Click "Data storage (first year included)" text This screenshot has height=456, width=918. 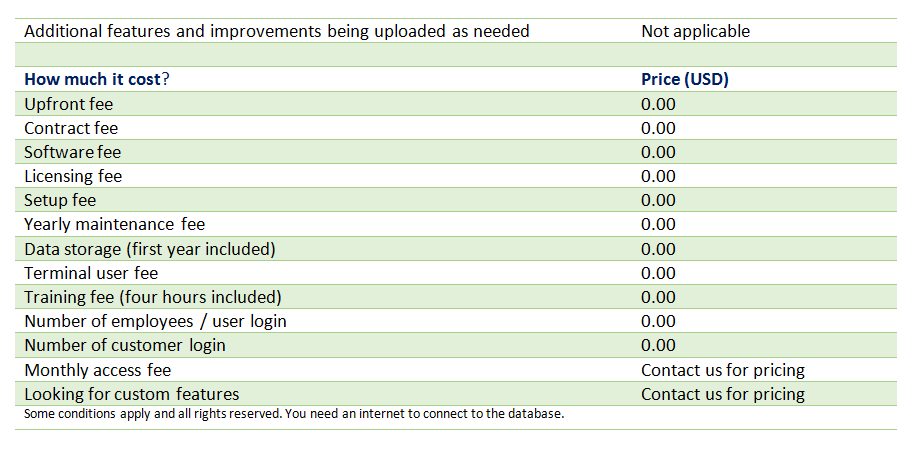click(x=149, y=249)
